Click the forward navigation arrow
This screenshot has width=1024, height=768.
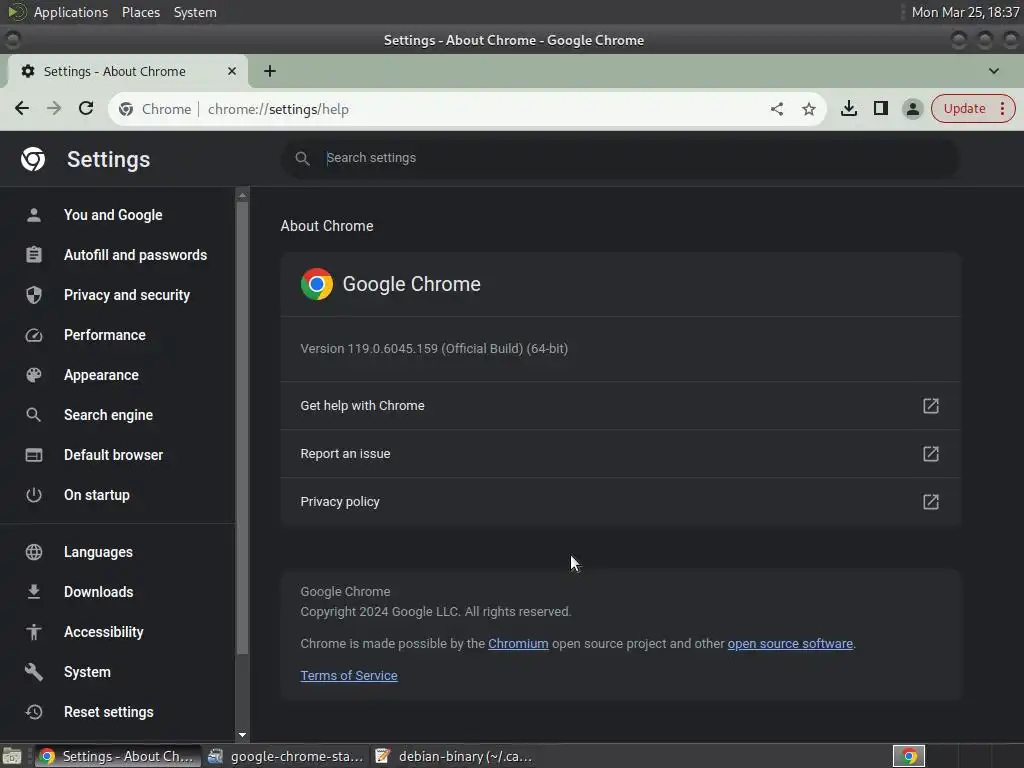(x=54, y=108)
